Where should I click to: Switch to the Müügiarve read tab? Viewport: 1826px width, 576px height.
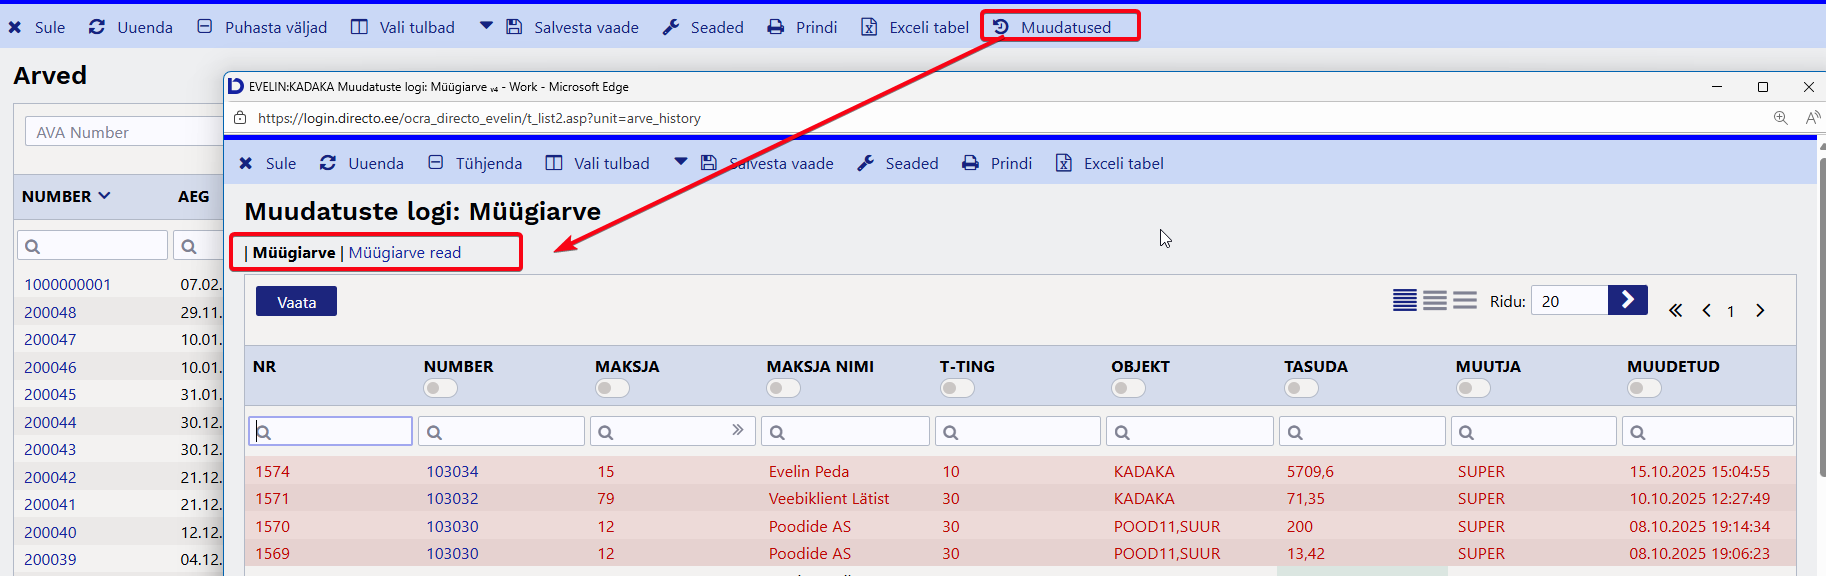(404, 253)
